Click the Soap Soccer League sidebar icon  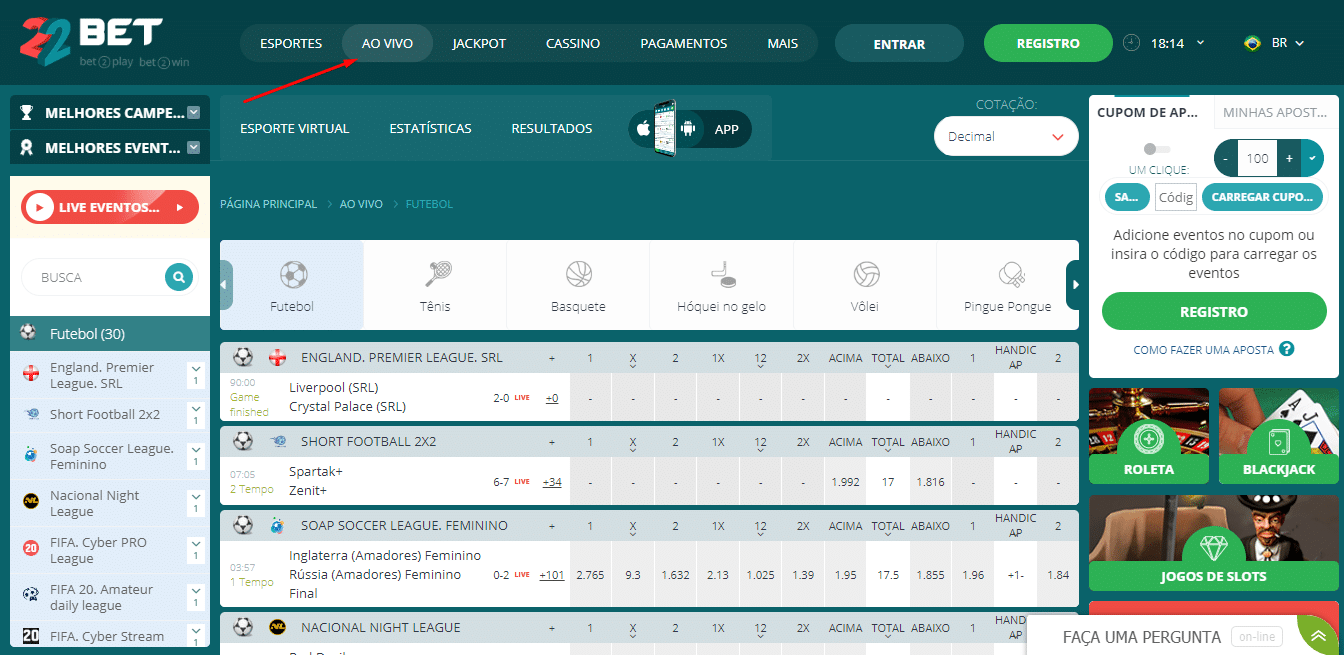tap(30, 456)
